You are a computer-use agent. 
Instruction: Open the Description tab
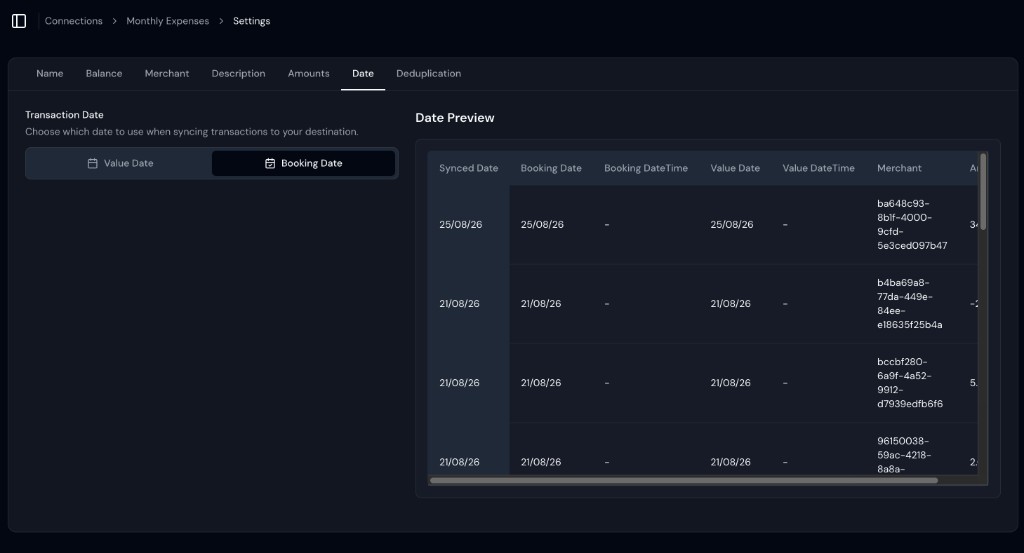coord(238,73)
